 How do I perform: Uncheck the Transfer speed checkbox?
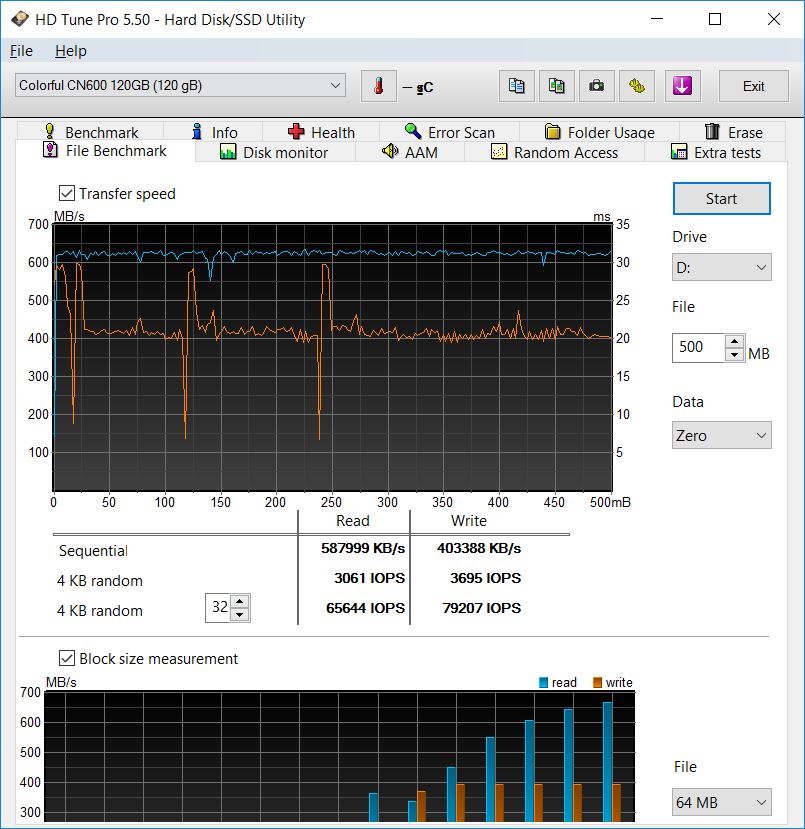(x=68, y=194)
